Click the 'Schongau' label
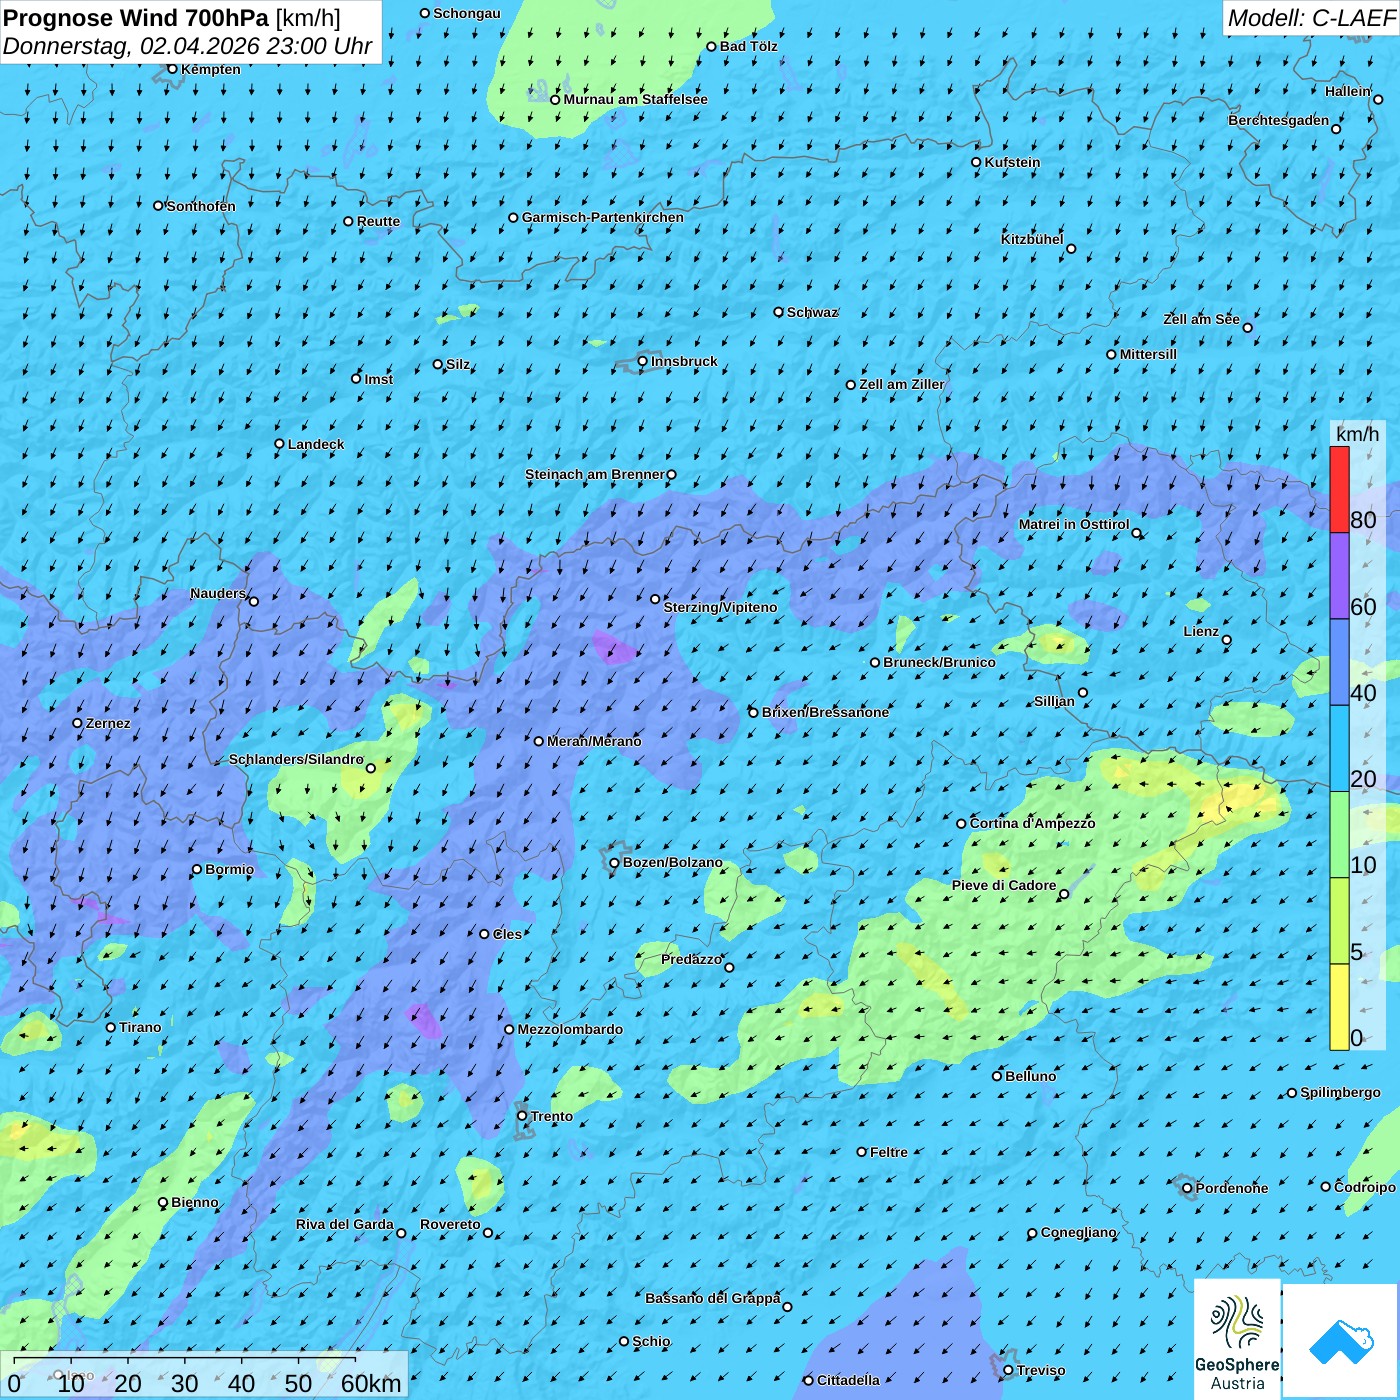 467,13
